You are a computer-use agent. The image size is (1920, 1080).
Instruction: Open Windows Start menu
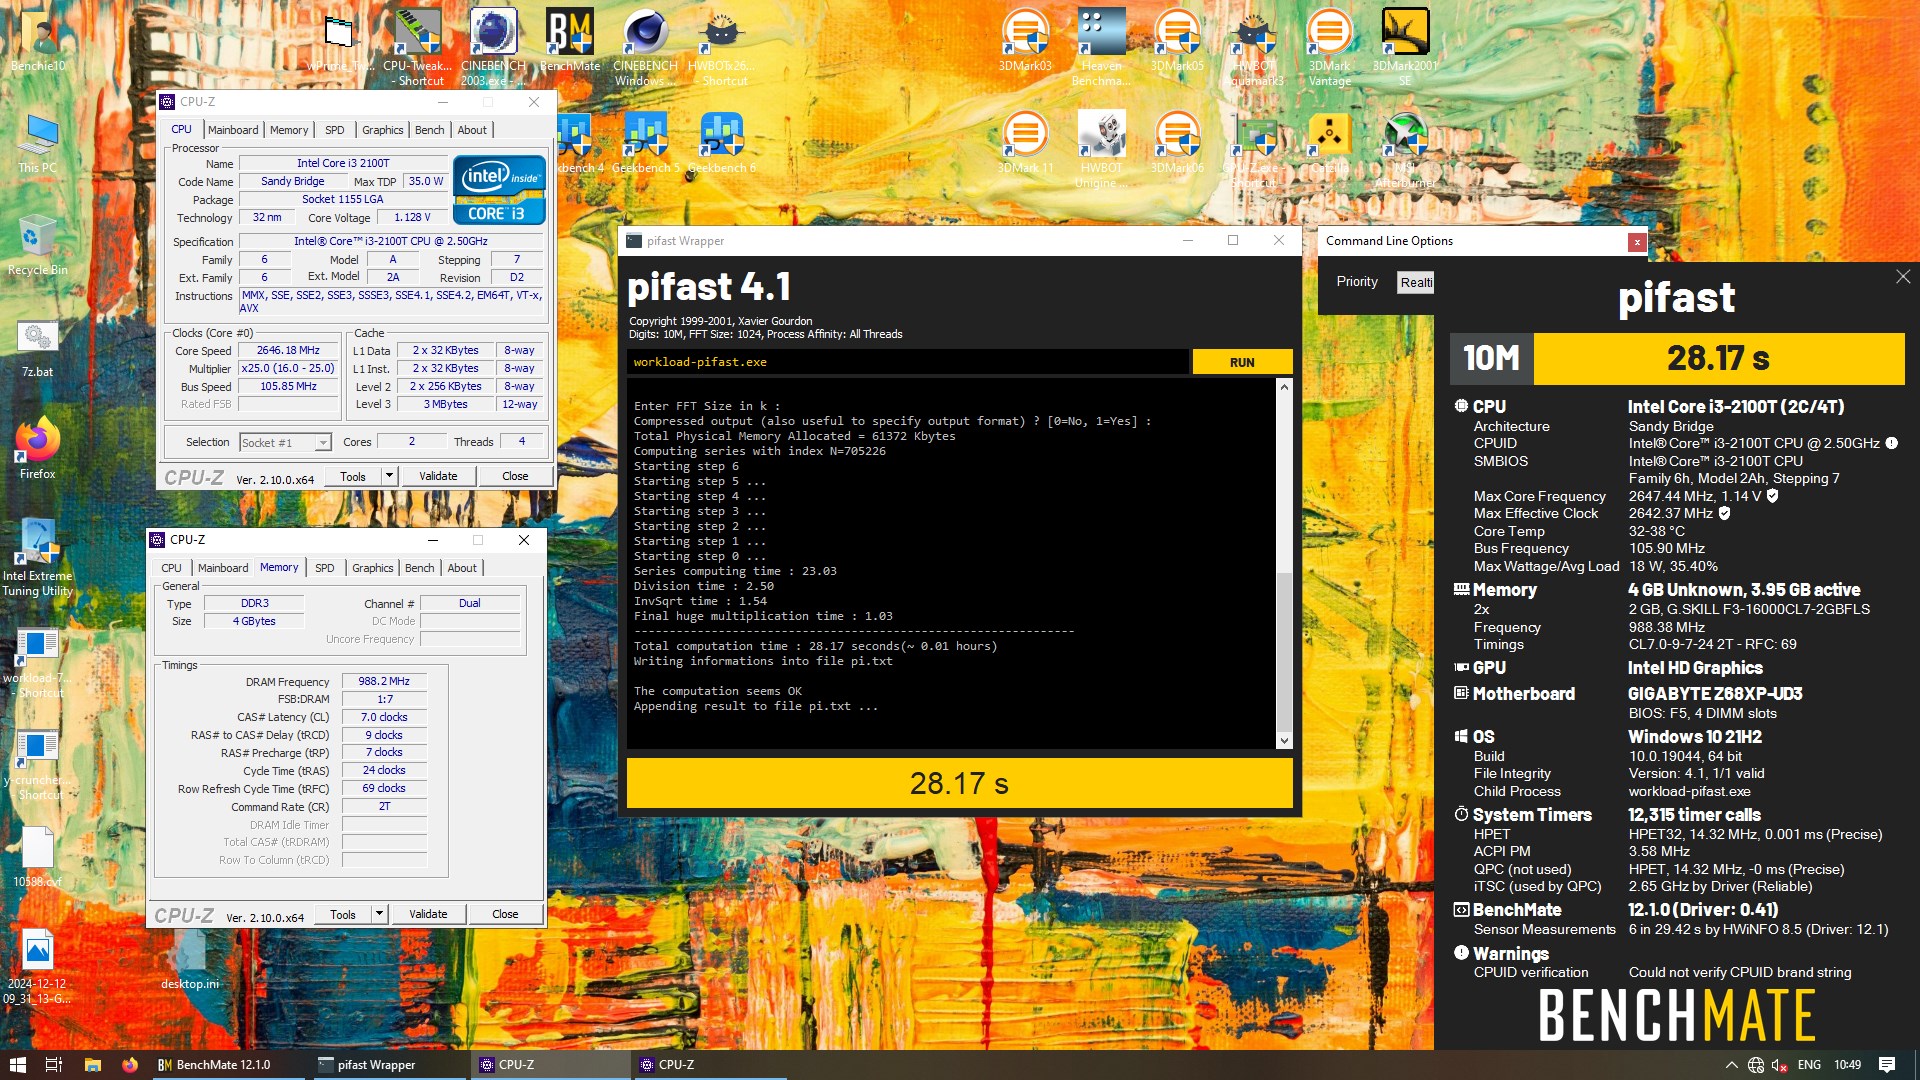17,1065
